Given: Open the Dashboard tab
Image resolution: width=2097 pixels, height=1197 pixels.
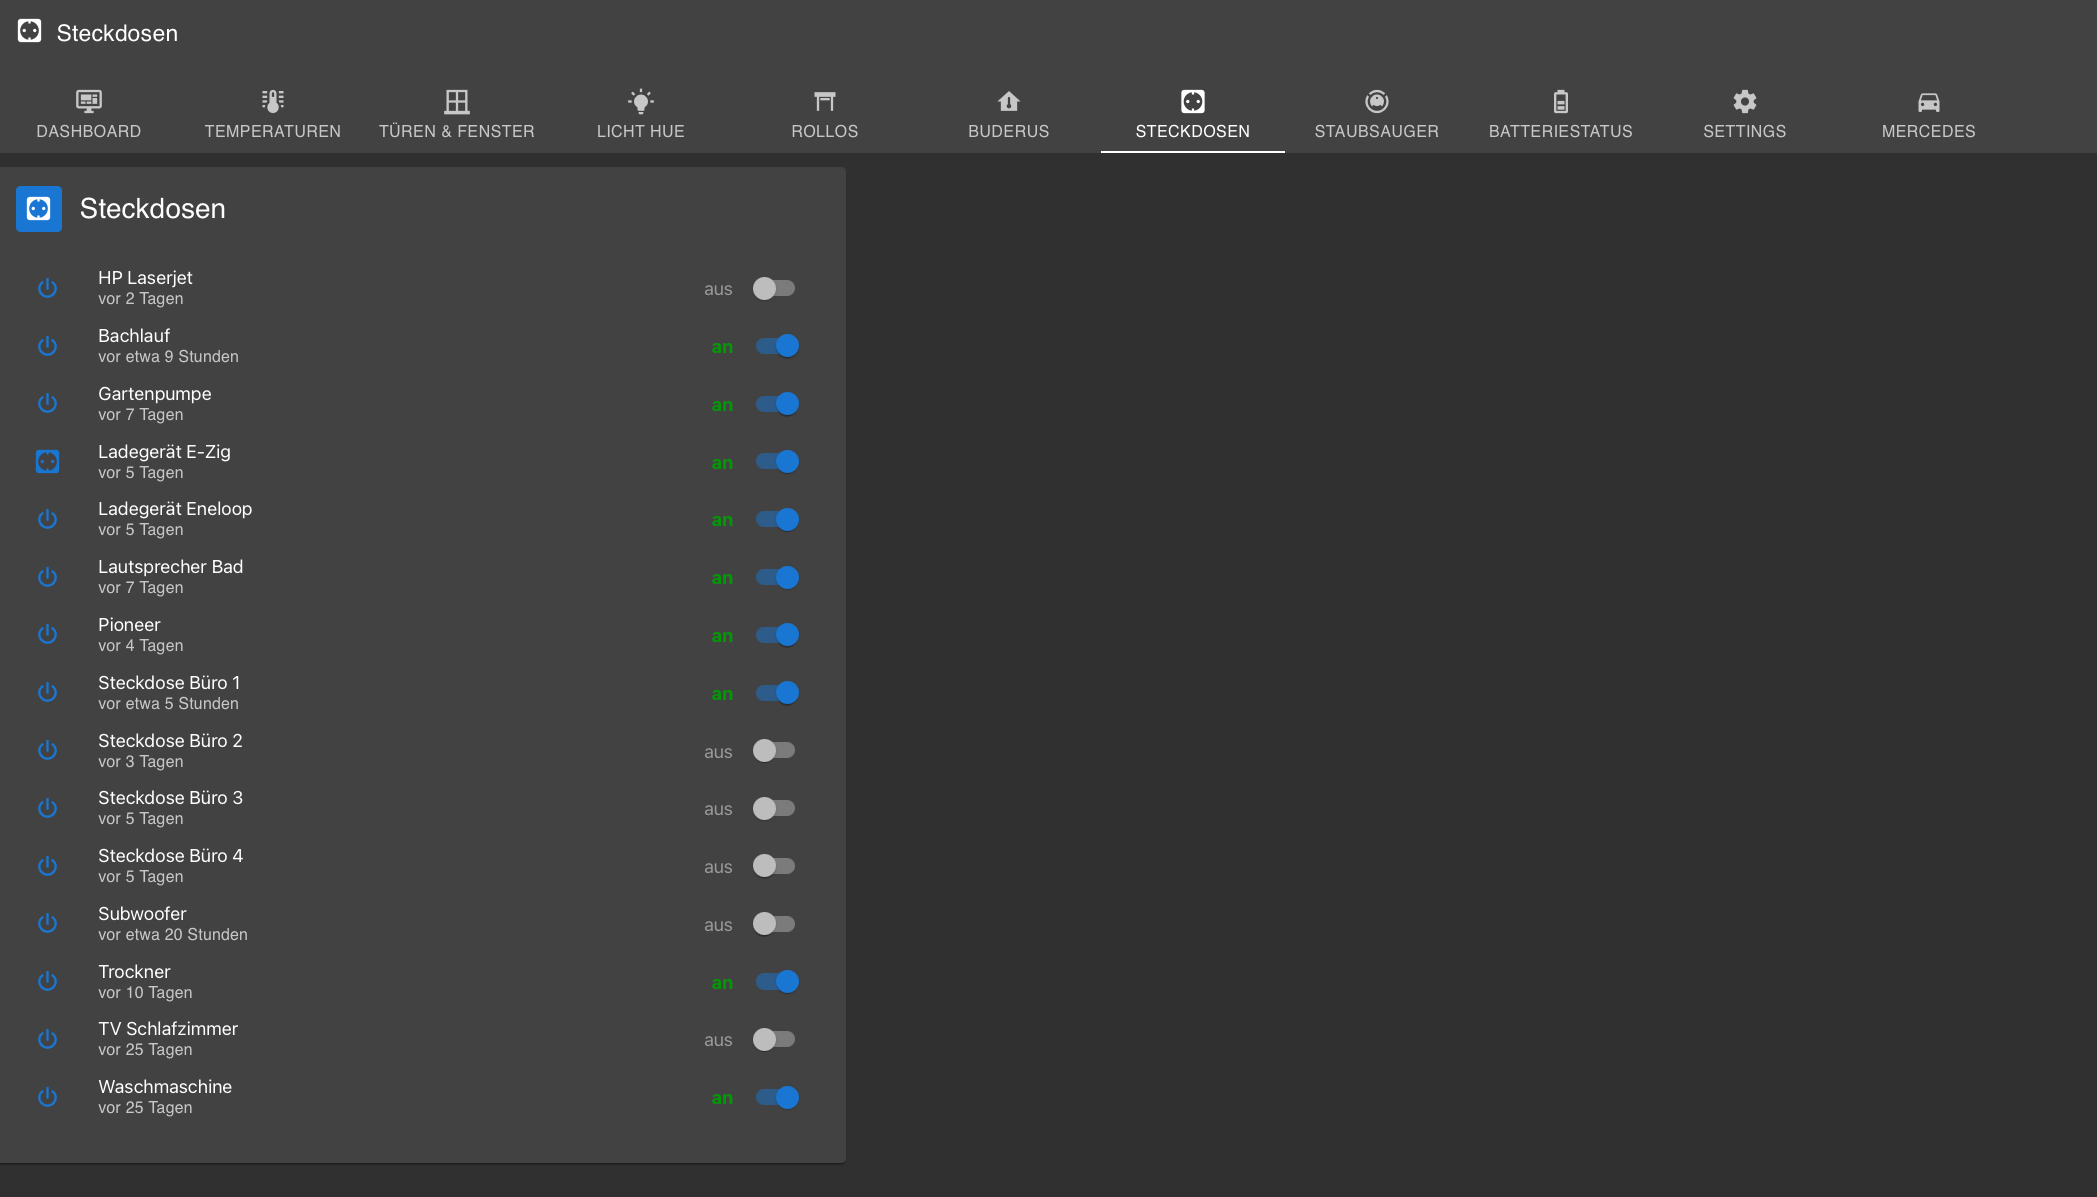Looking at the screenshot, I should pos(88,114).
